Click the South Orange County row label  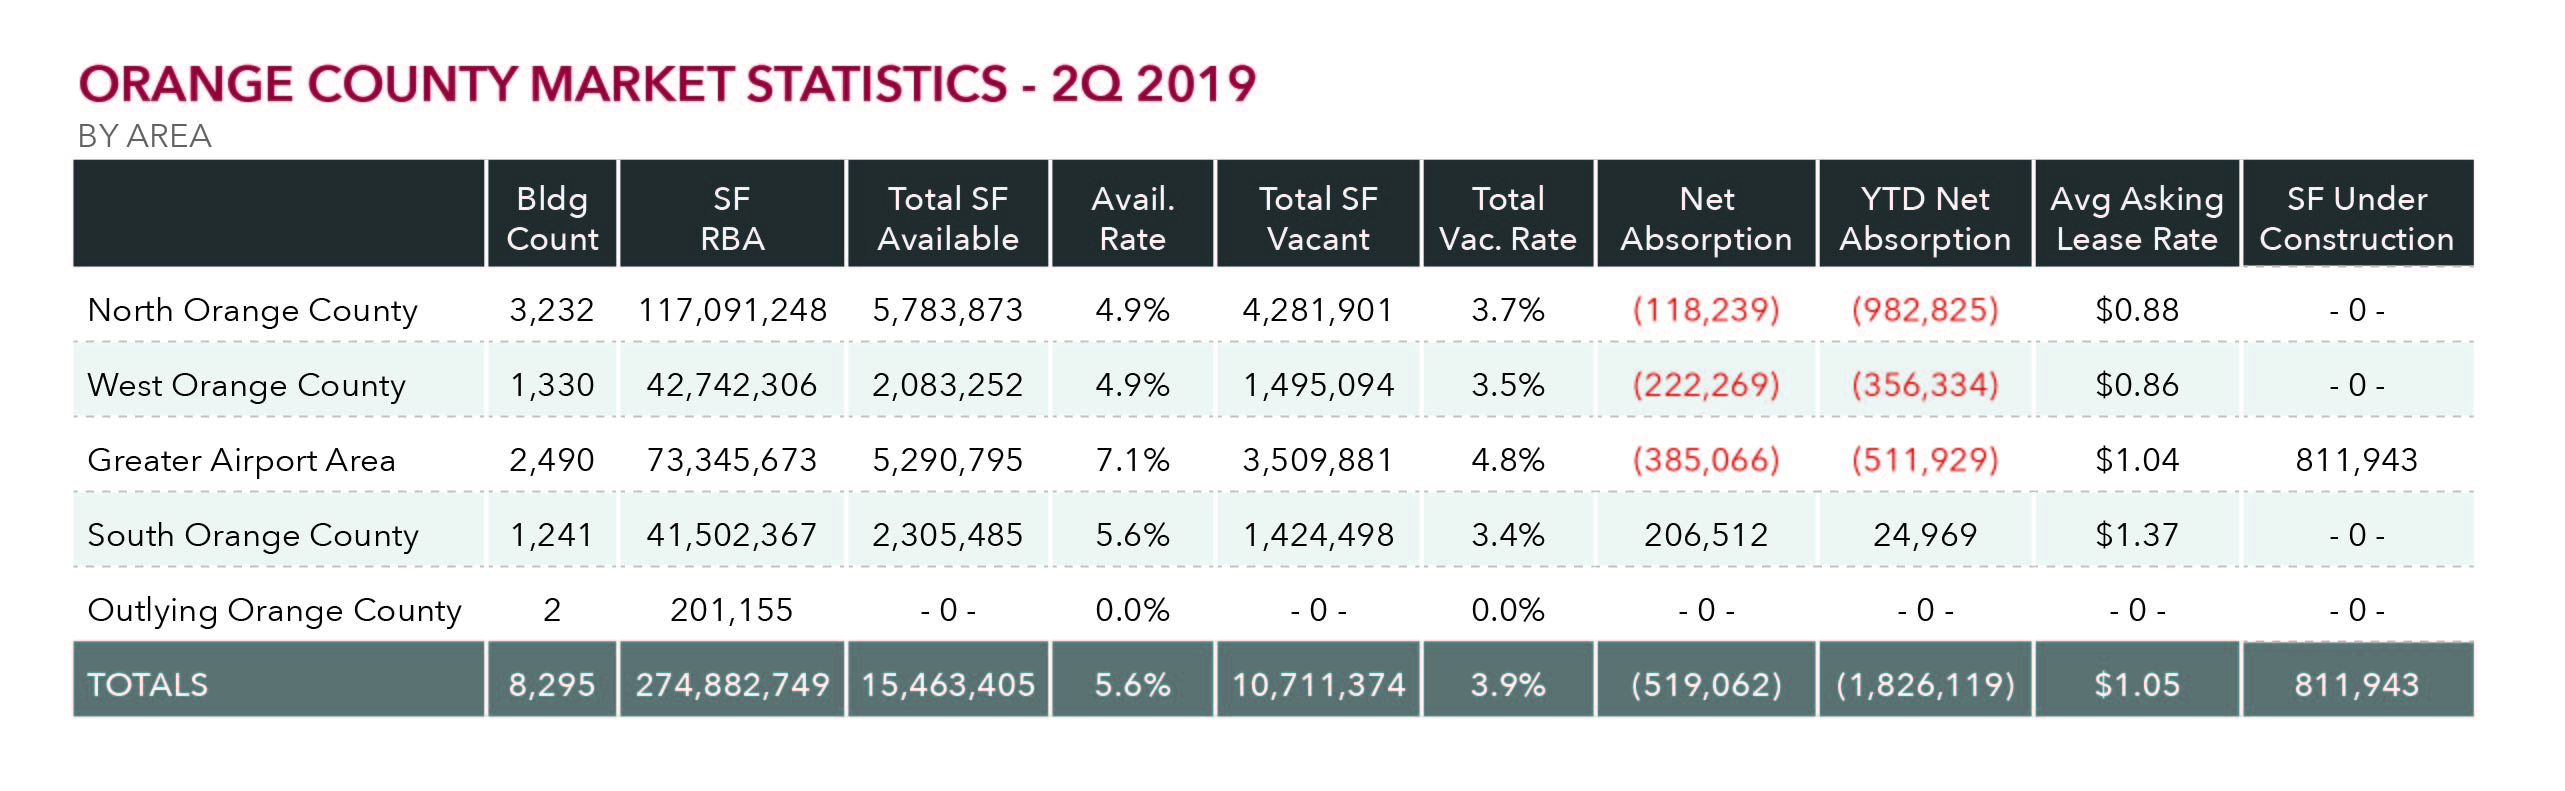point(252,535)
